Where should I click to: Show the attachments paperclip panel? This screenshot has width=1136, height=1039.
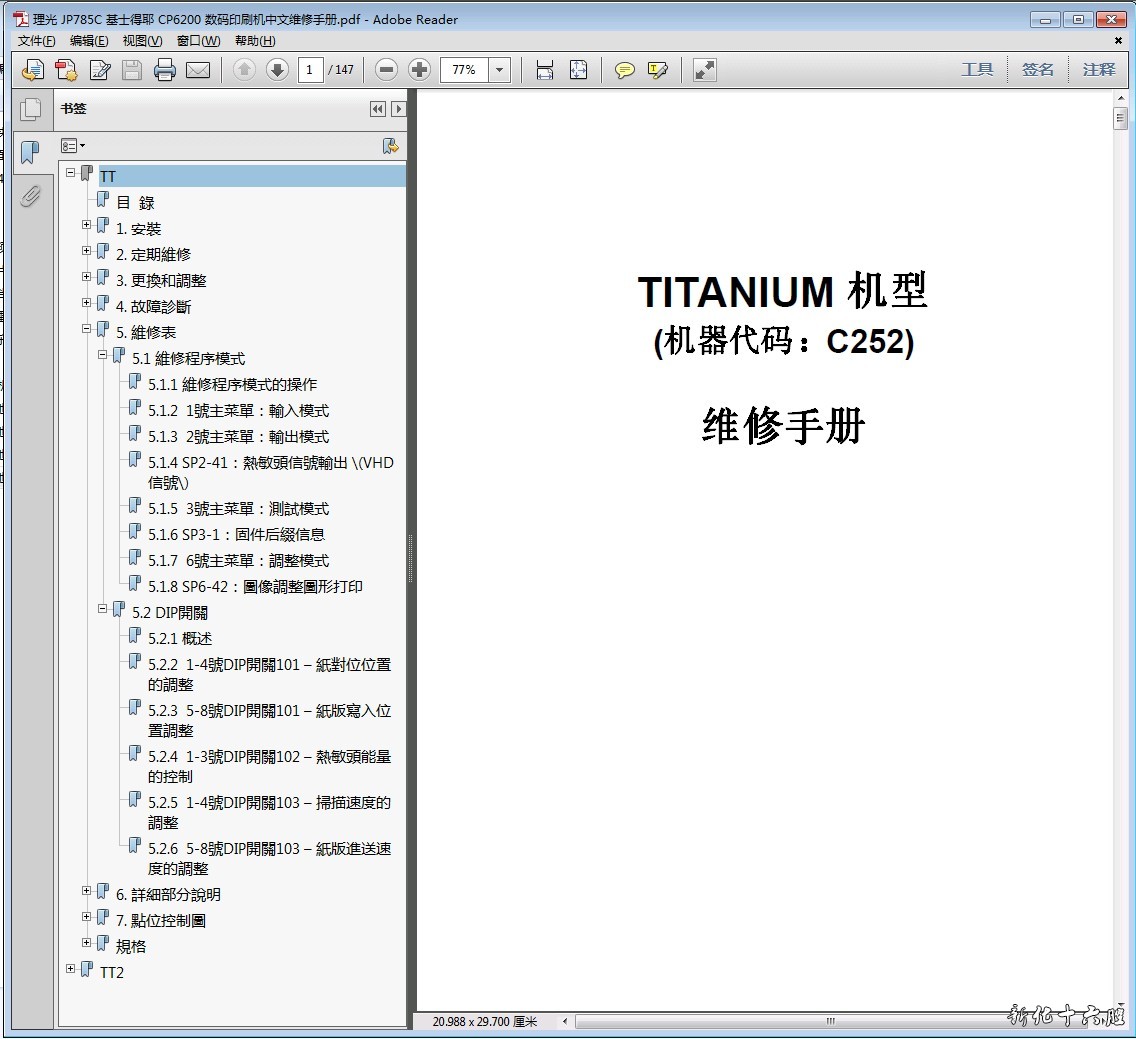pyautogui.click(x=31, y=195)
